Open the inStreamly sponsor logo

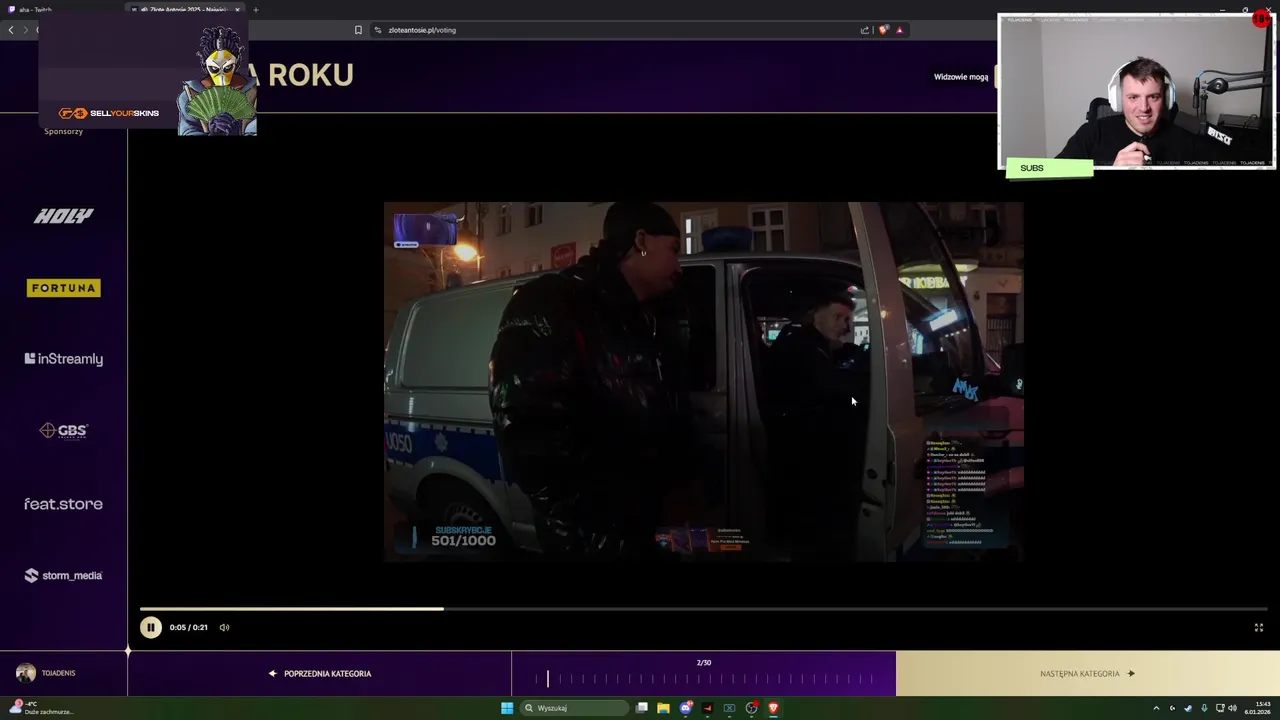pos(64,359)
